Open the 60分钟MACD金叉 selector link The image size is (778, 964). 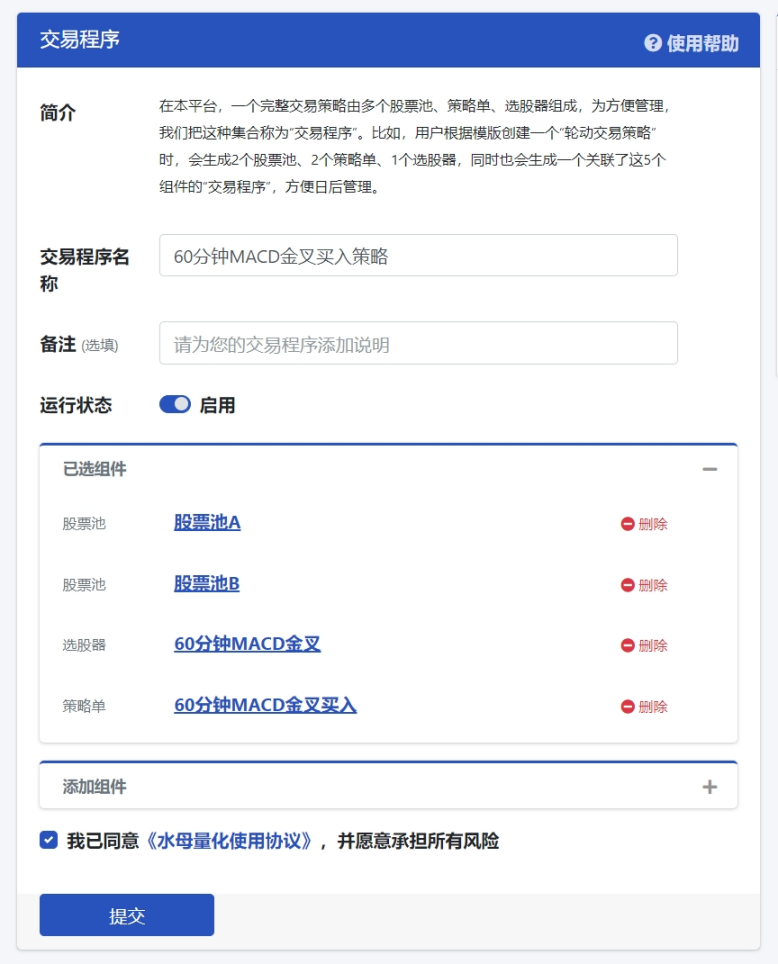tap(247, 644)
